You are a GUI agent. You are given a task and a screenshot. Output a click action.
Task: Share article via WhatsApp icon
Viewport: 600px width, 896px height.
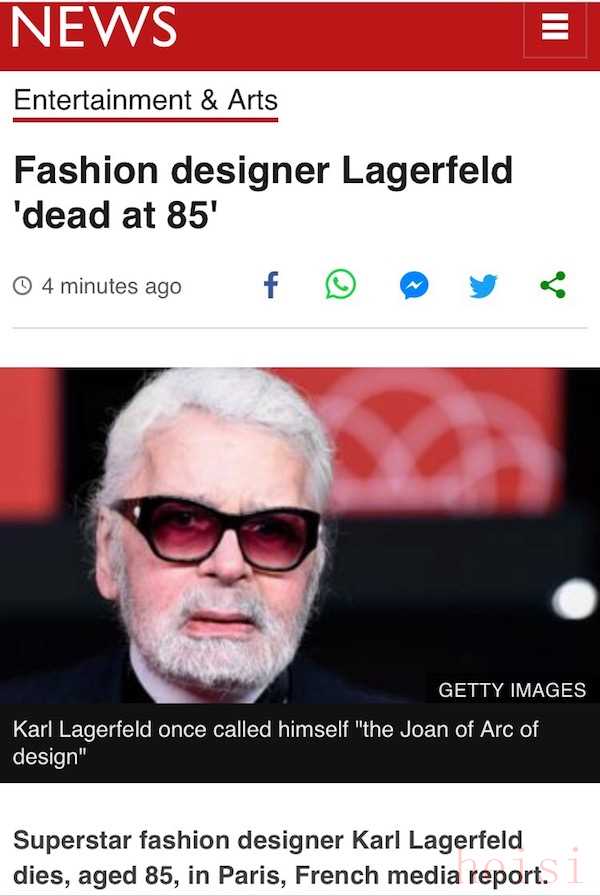[x=341, y=284]
